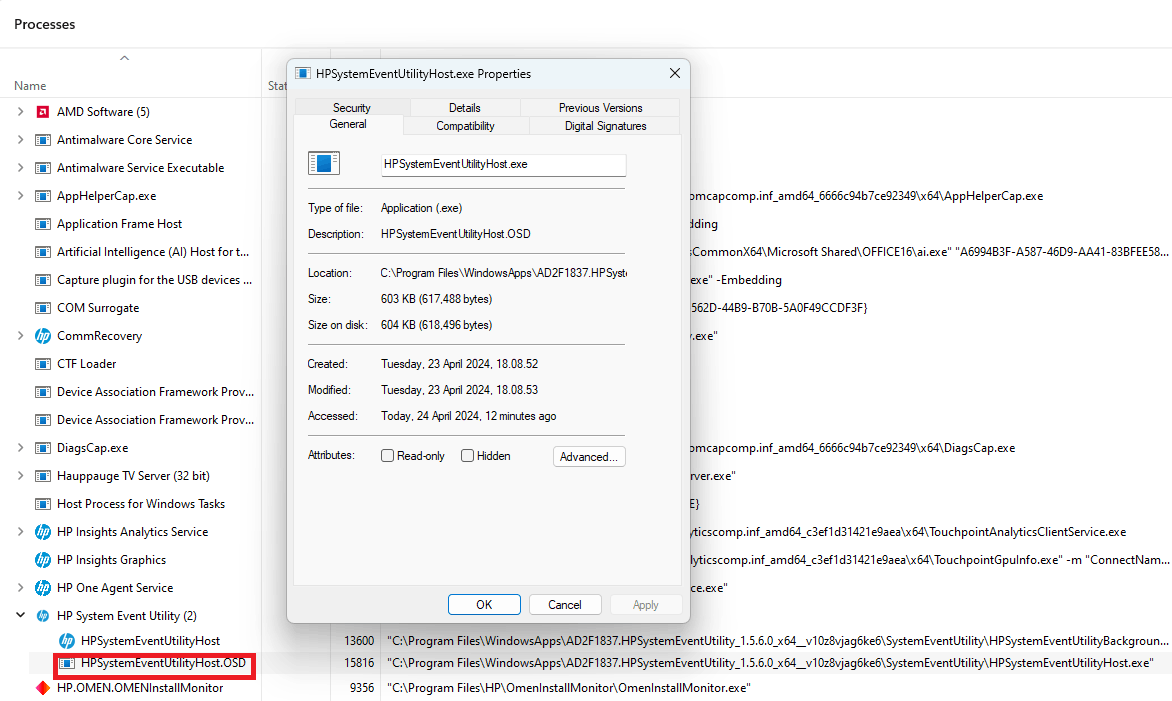The image size is (1172, 701).
Task: Click the file icon in the General tab
Action: [x=324, y=163]
